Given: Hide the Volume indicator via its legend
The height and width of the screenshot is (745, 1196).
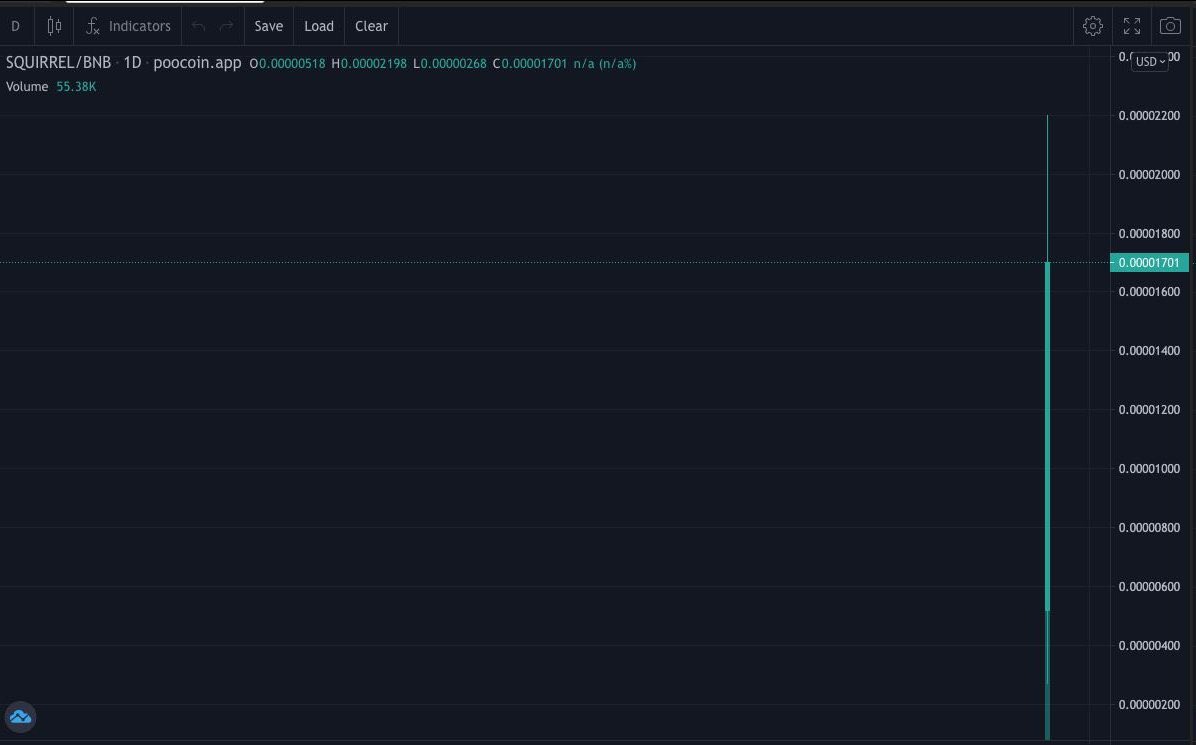Looking at the screenshot, I should (x=26, y=86).
